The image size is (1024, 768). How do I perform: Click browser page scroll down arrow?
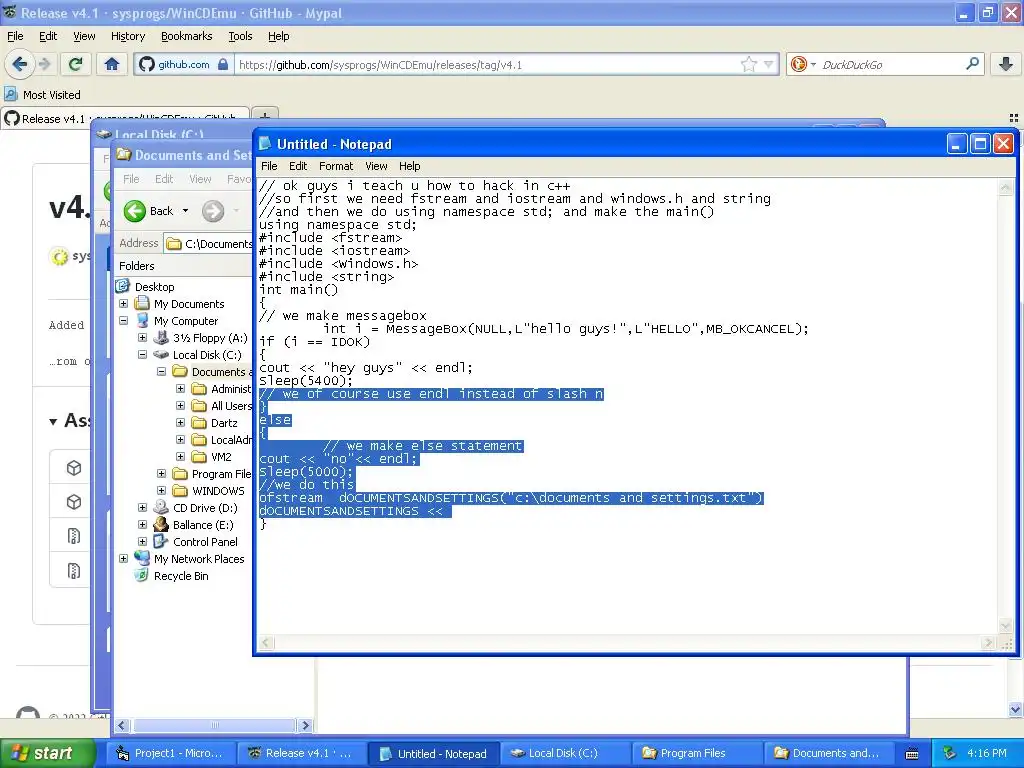coord(1015,709)
